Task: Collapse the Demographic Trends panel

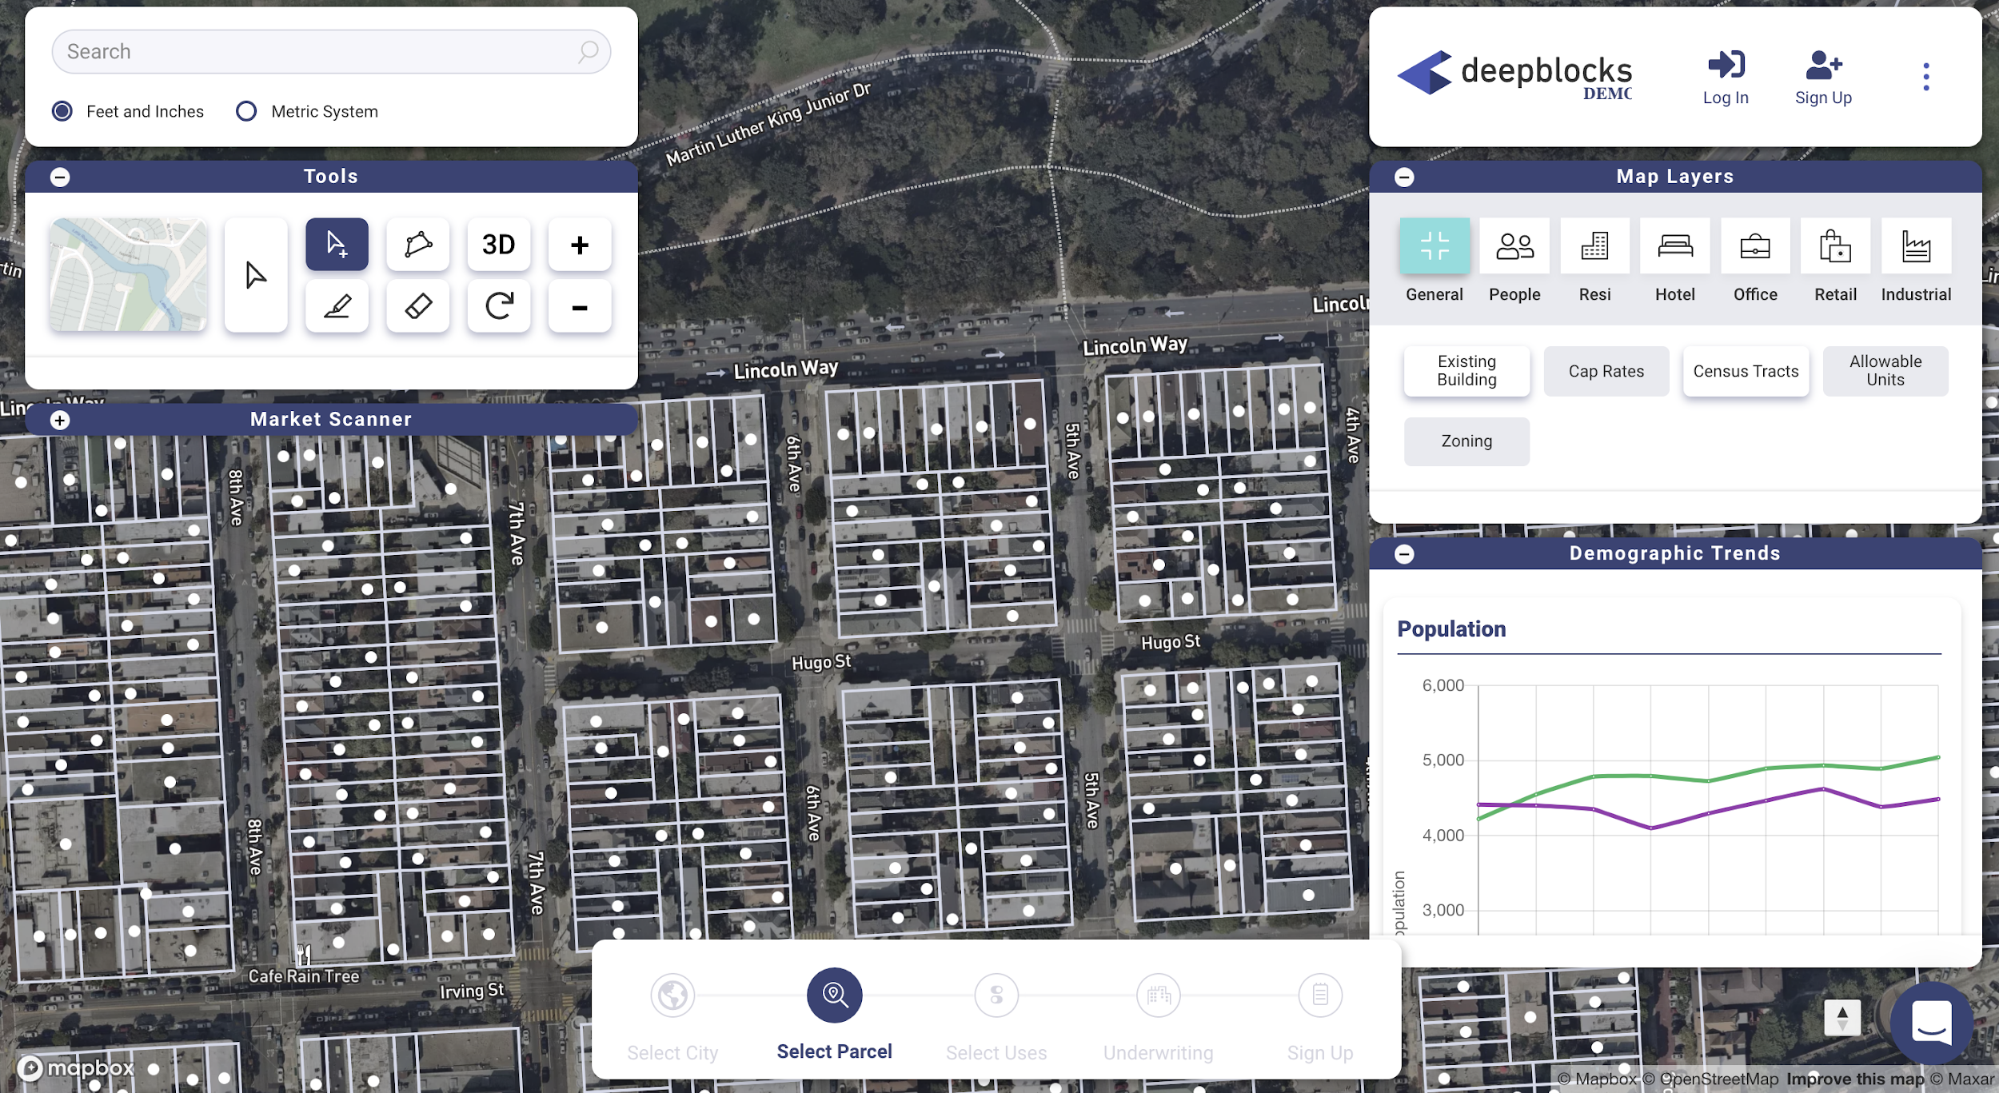Action: coord(1404,554)
